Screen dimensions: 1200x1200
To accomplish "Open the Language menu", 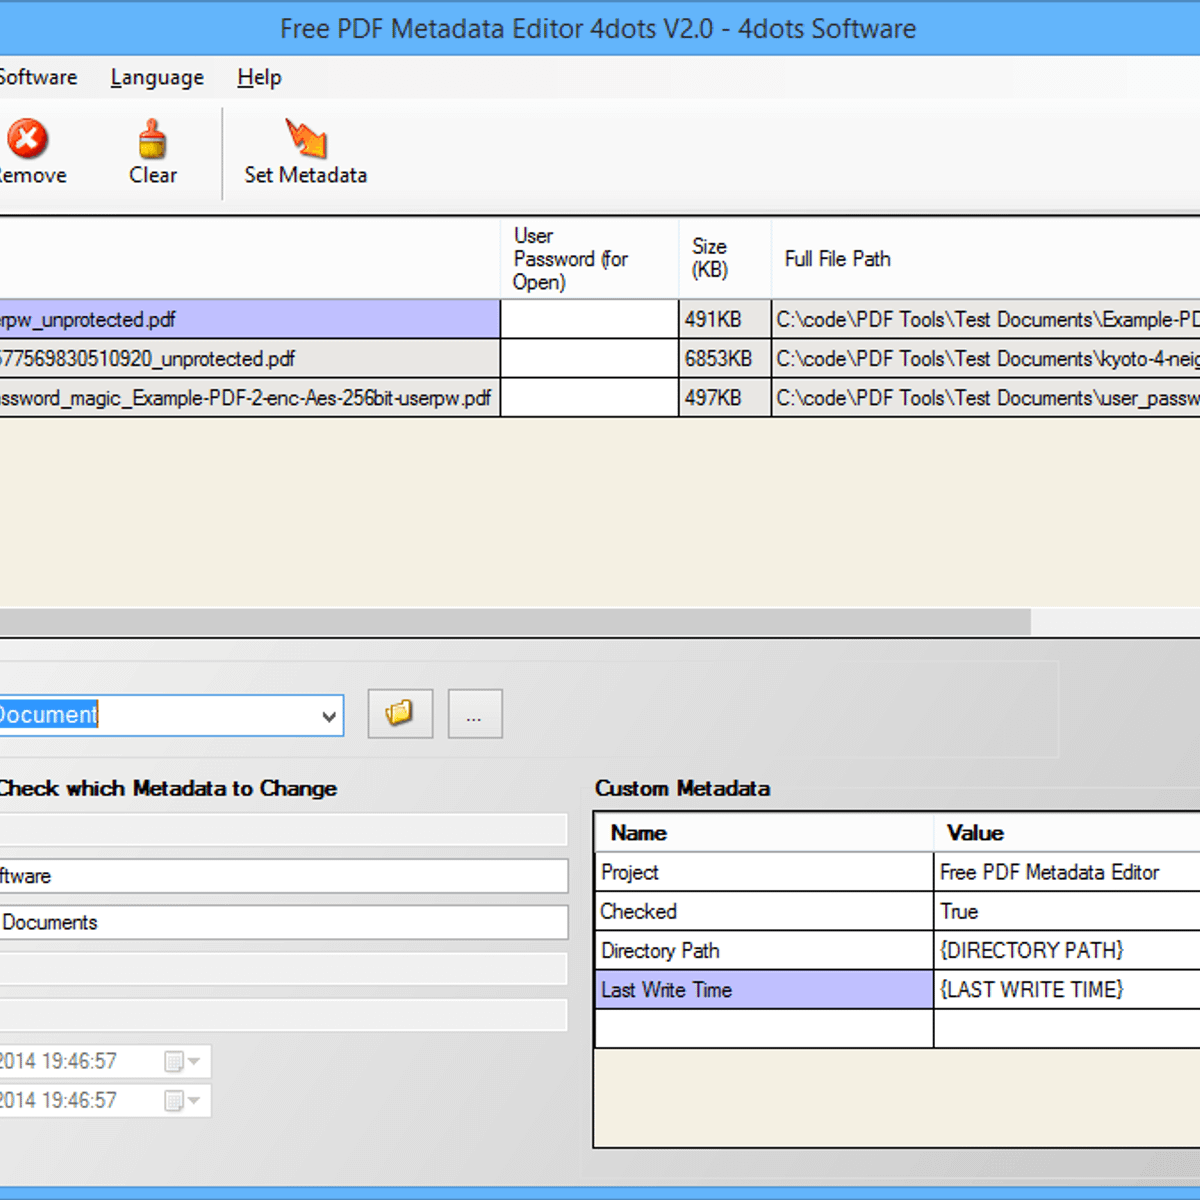I will [157, 77].
